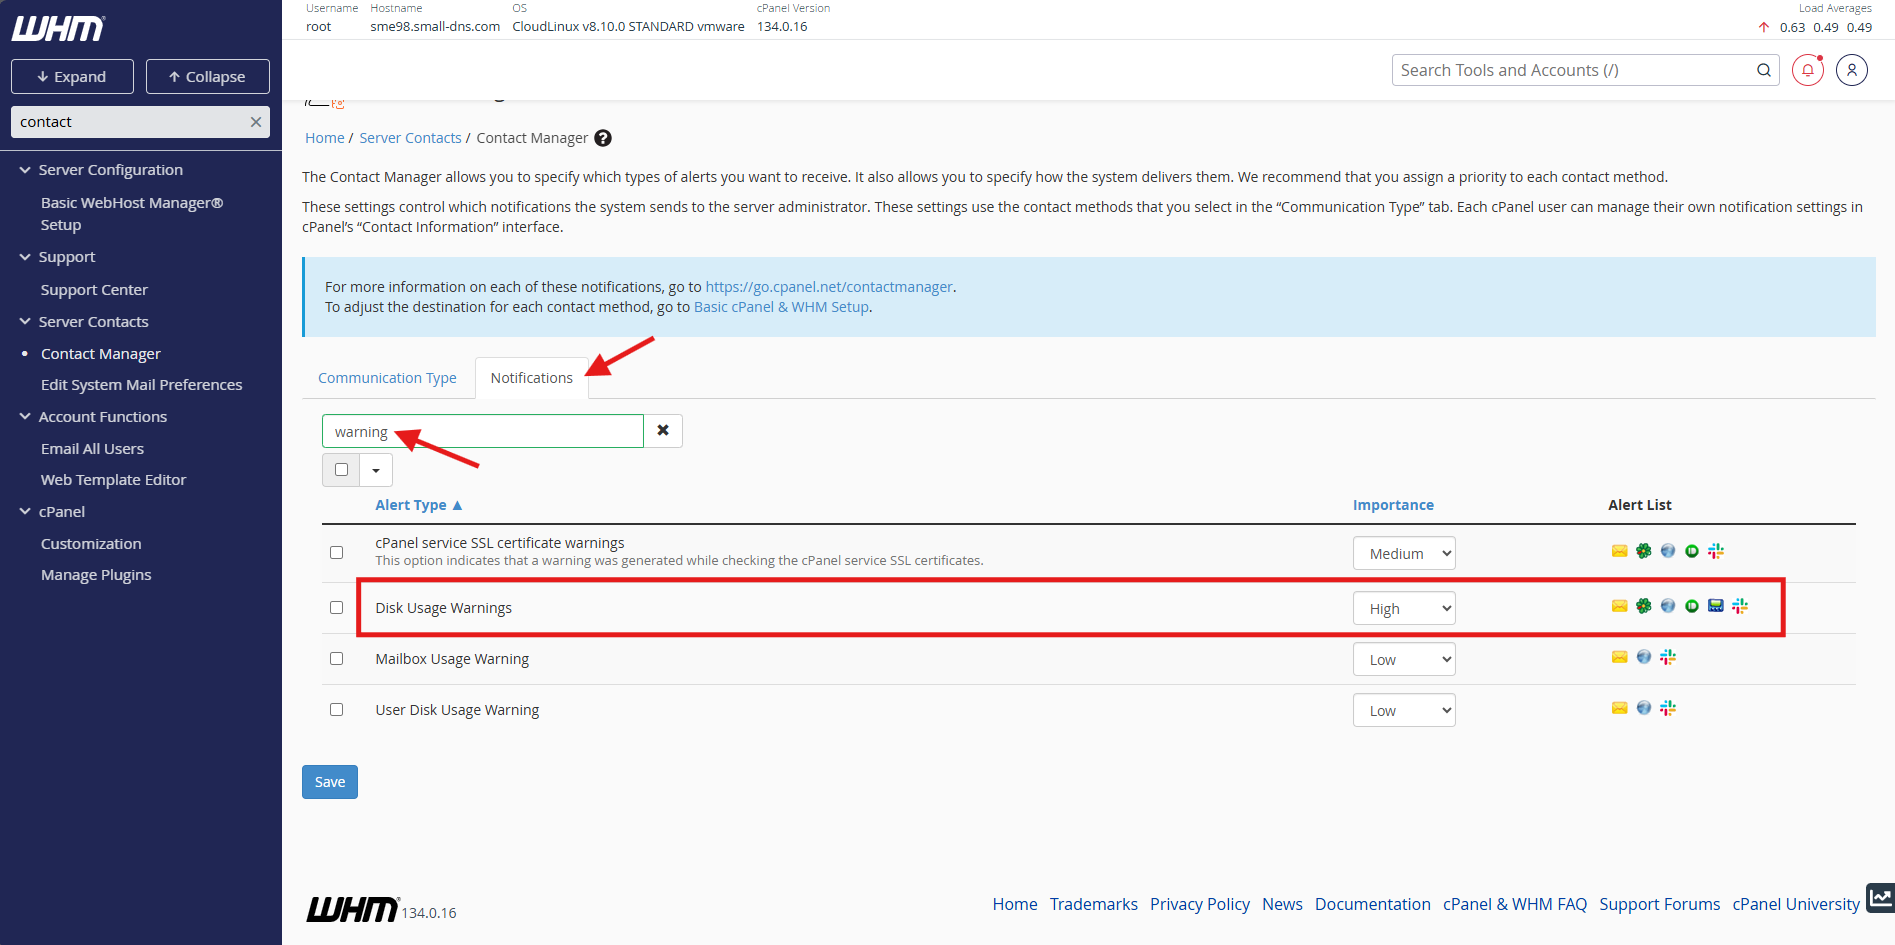Image resolution: width=1895 pixels, height=945 pixels.
Task: Open the notifications bell icon
Action: click(x=1807, y=70)
